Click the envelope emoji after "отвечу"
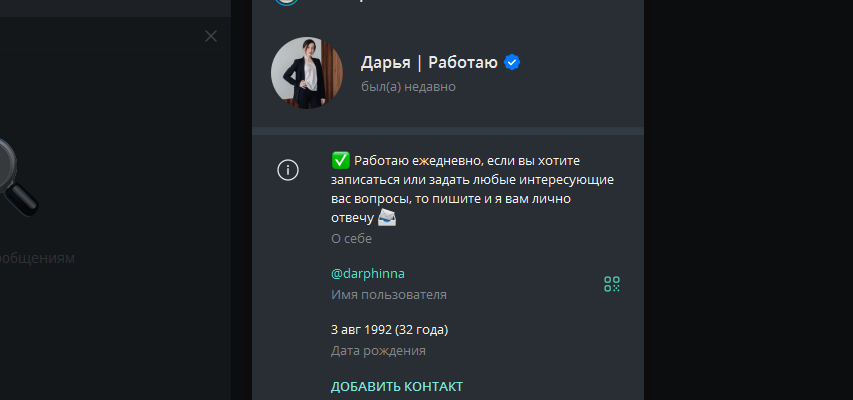Image resolution: width=853 pixels, height=400 pixels. pyautogui.click(x=386, y=217)
